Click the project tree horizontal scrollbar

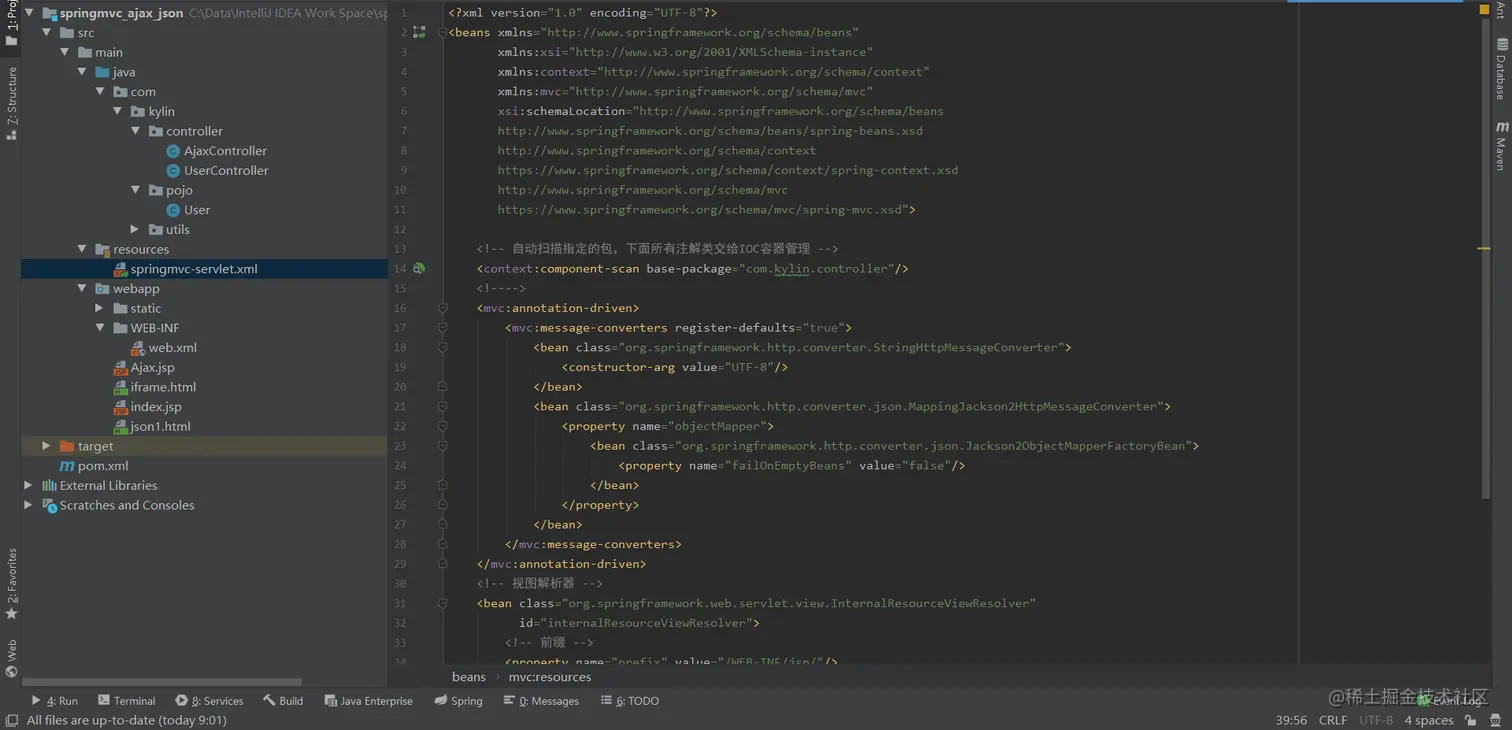[161, 683]
